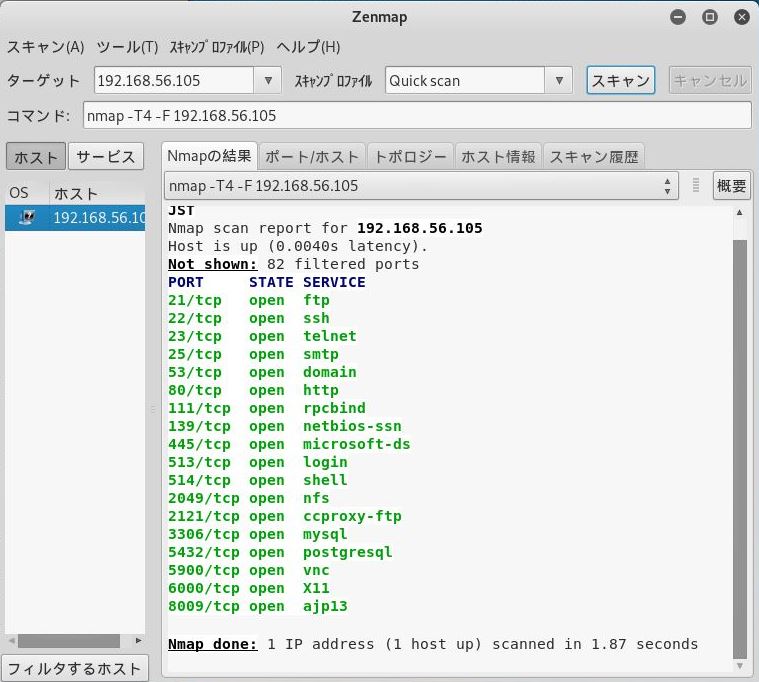Viewport: 759px width, 682px height.
Task: Click the 'http' service text
Action: [320, 390]
